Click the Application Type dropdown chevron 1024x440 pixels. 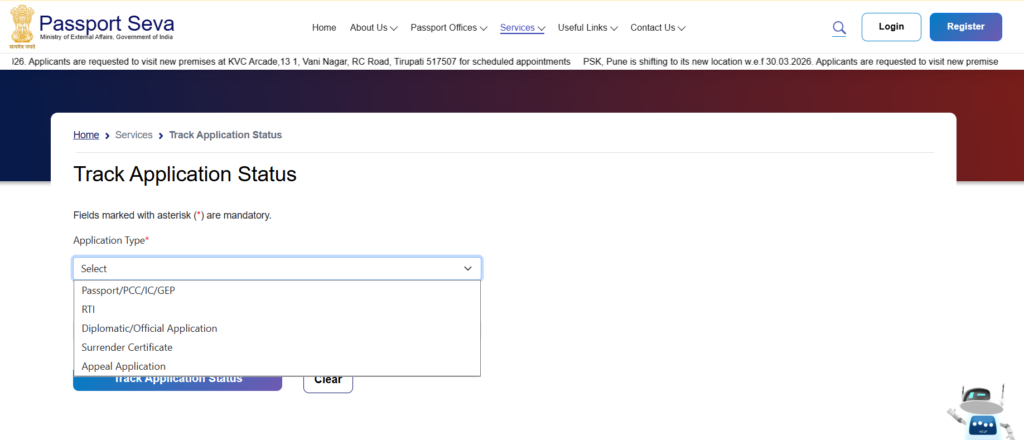click(x=468, y=268)
